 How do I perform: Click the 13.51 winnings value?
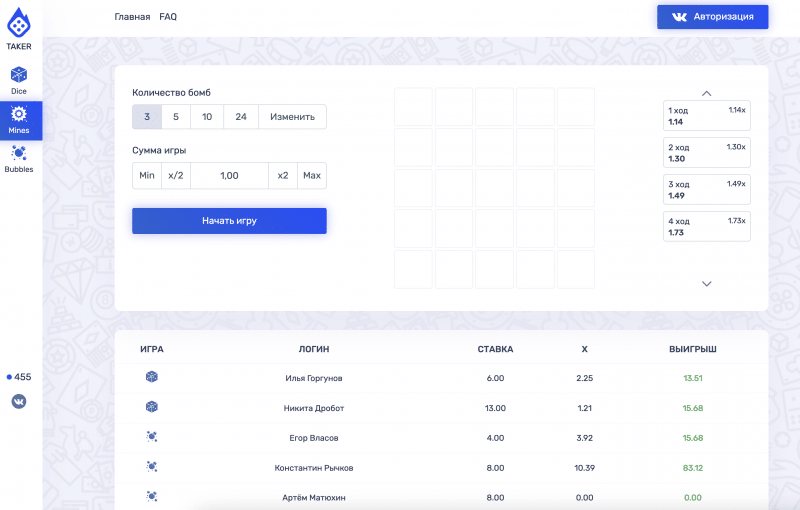point(693,378)
